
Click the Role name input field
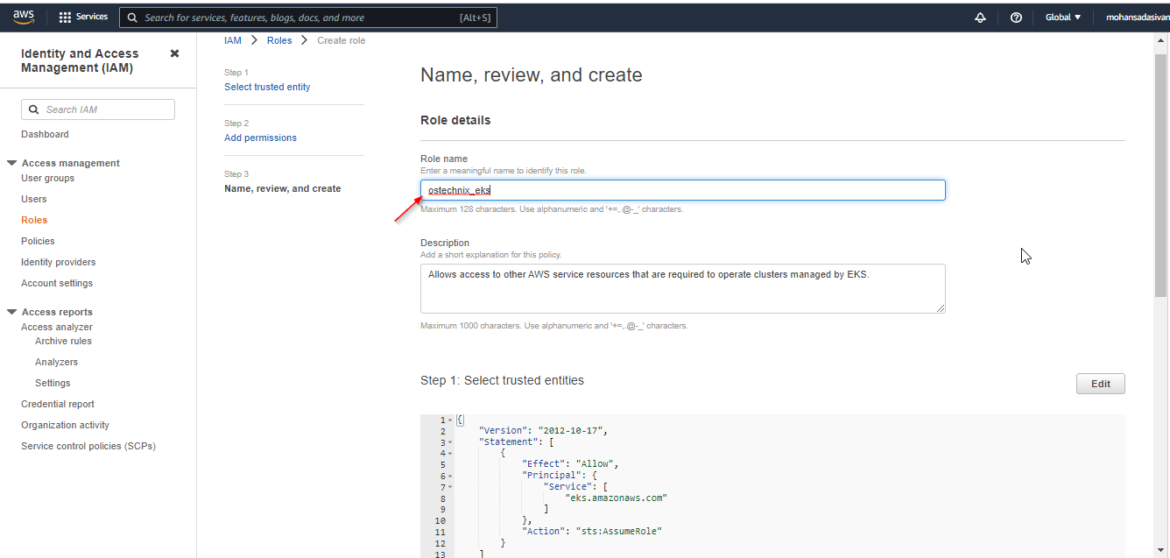click(x=683, y=190)
